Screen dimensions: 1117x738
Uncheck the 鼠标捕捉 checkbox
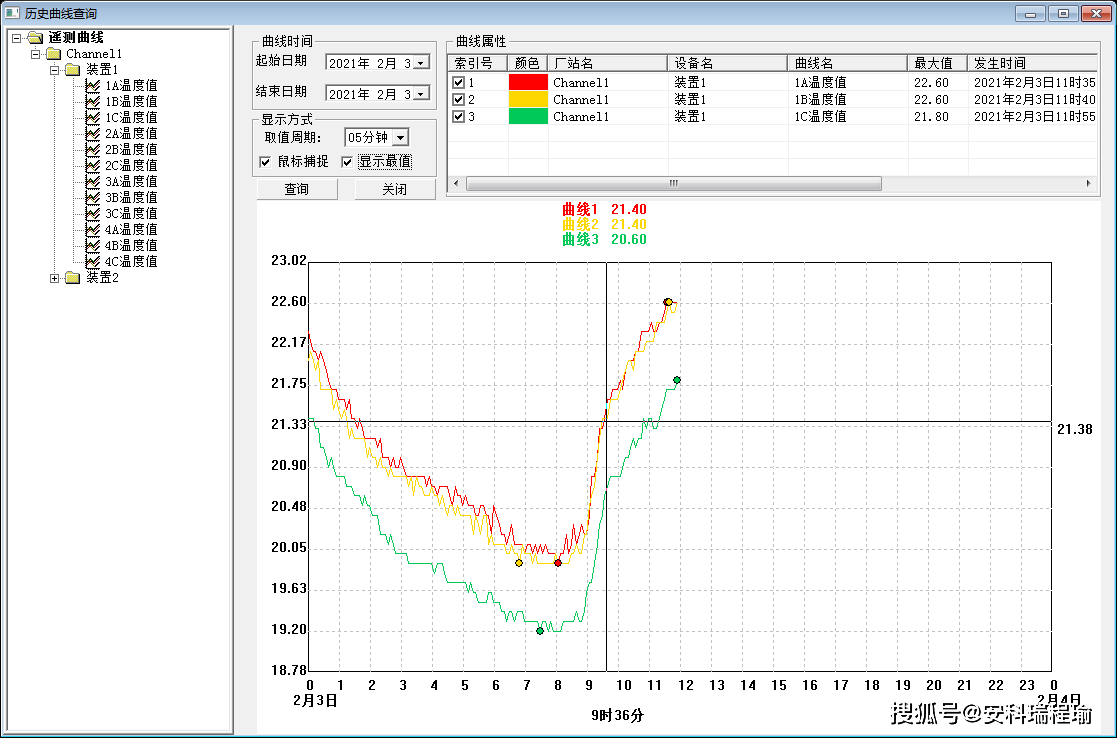(x=265, y=162)
